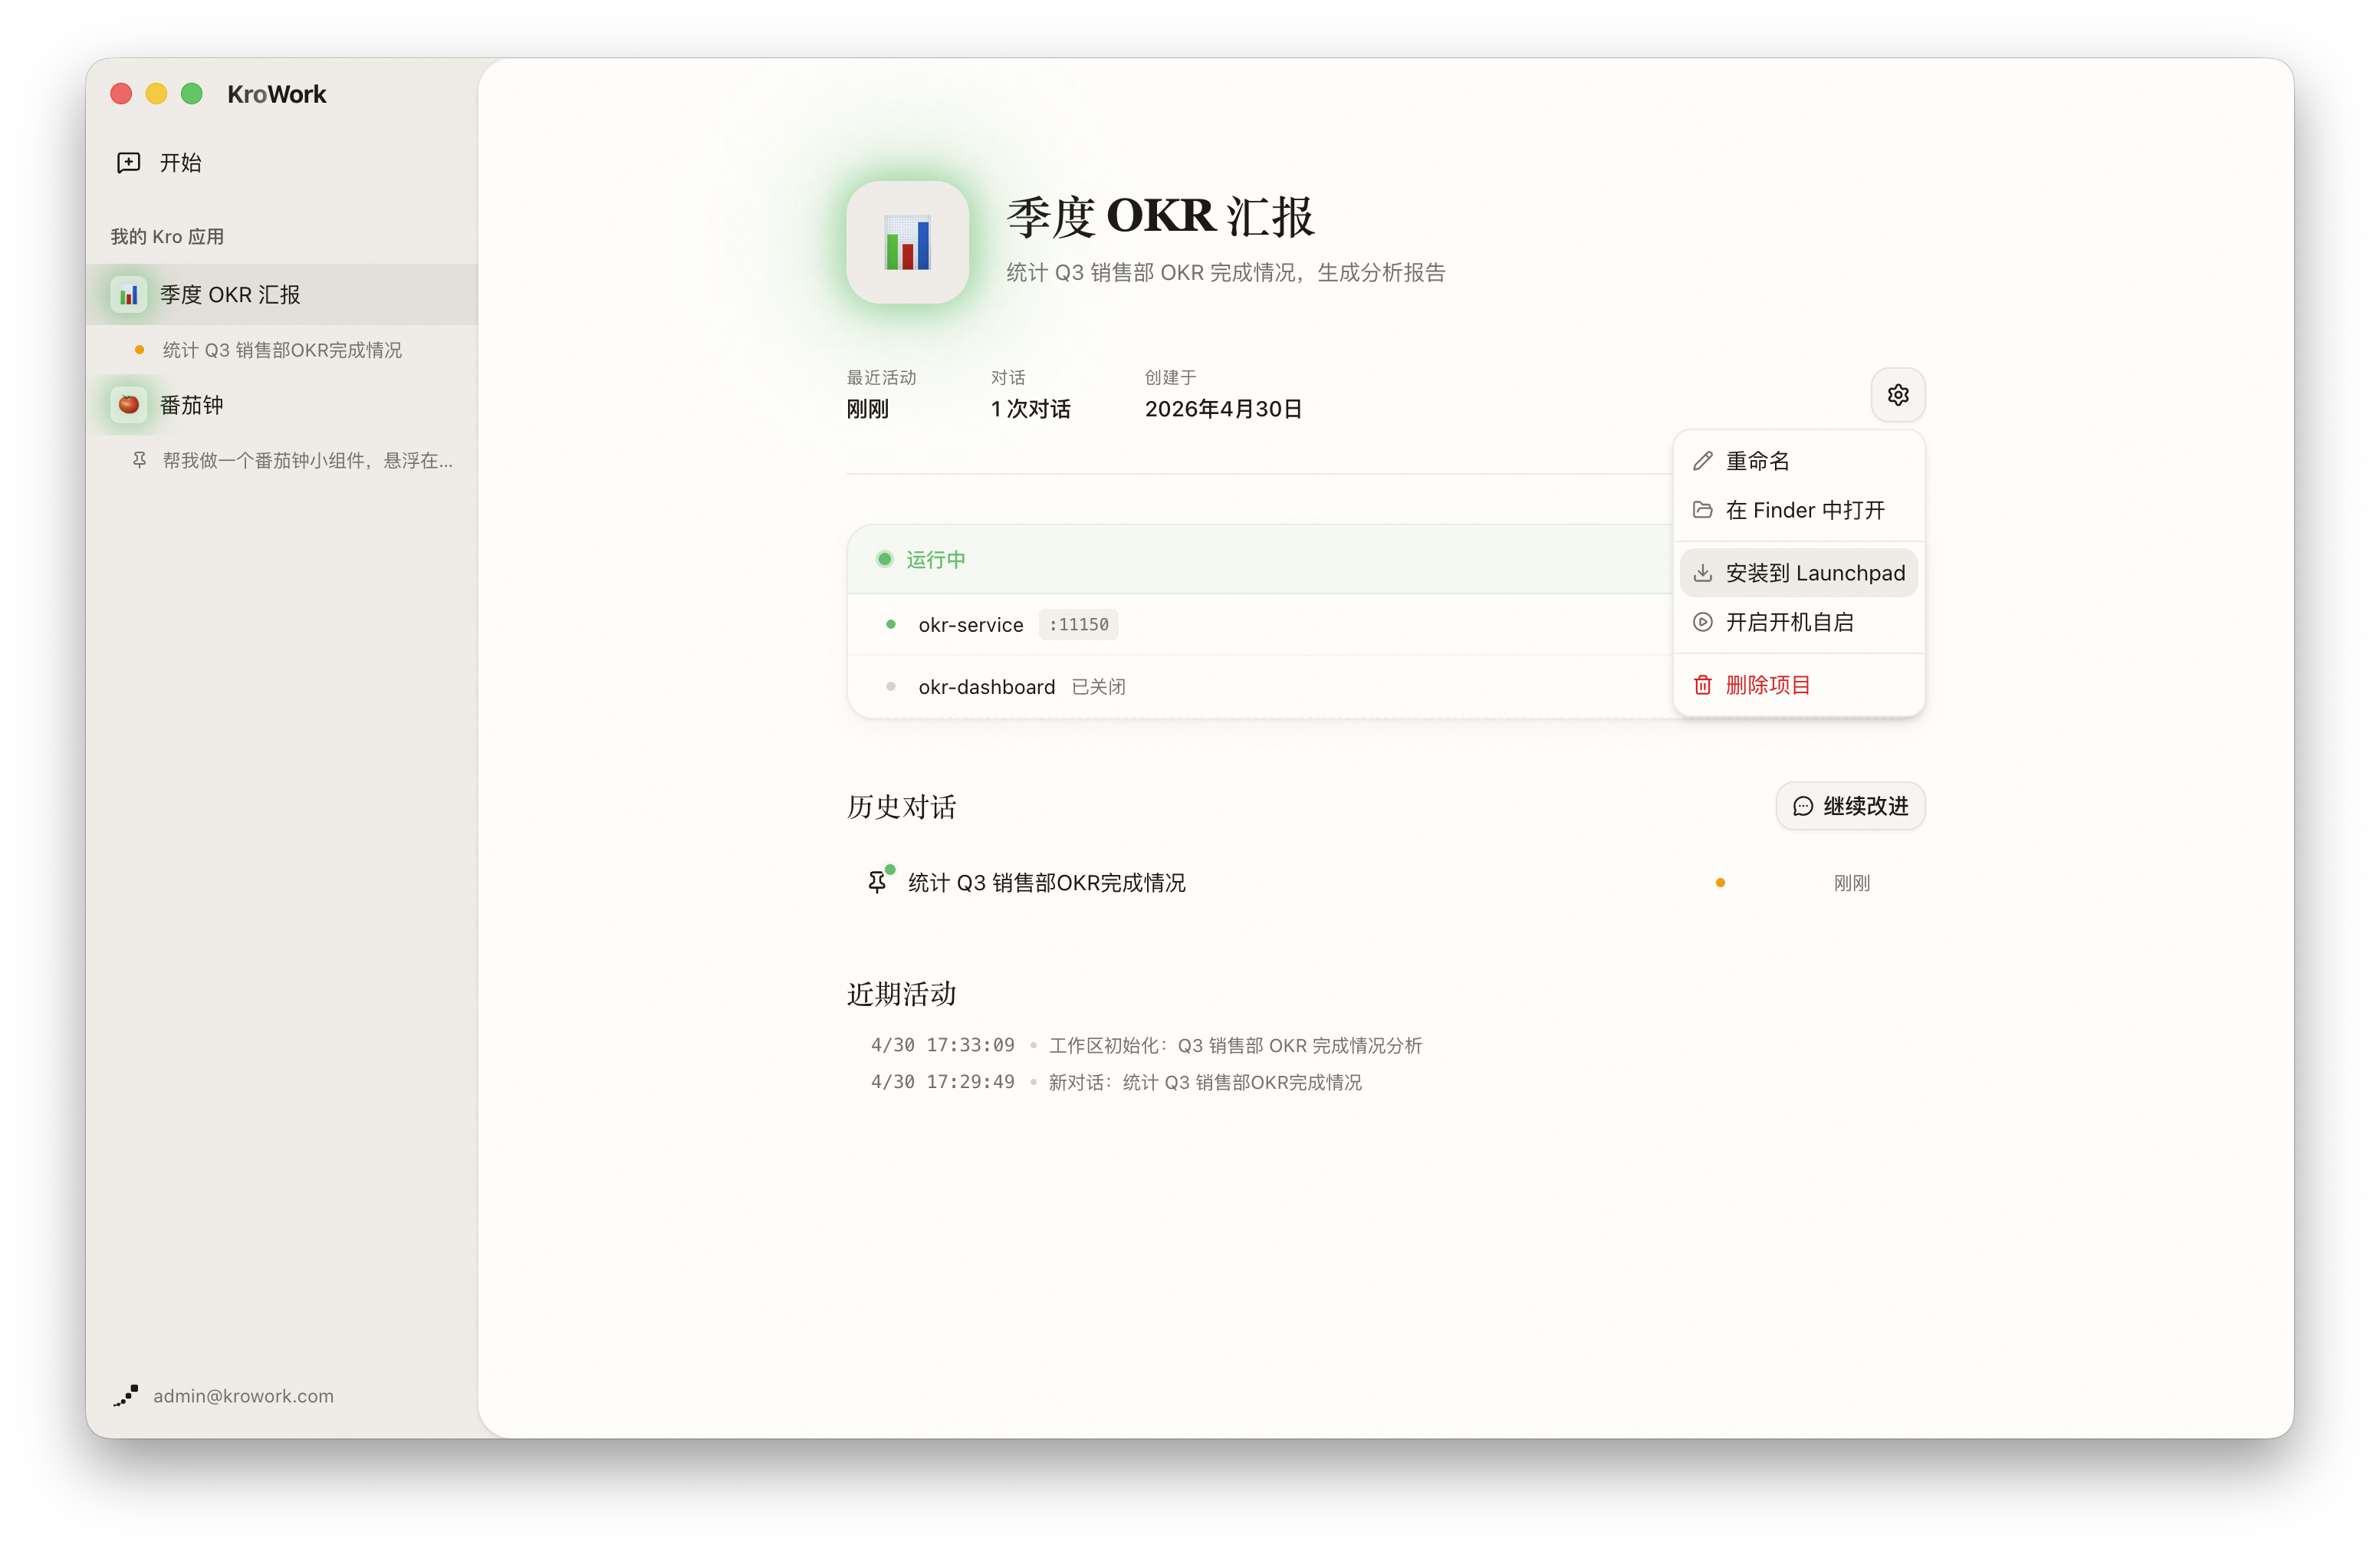The height and width of the screenshot is (1552, 2380).
Task: Click the play circle icon for 开启开机自启
Action: (1702, 622)
